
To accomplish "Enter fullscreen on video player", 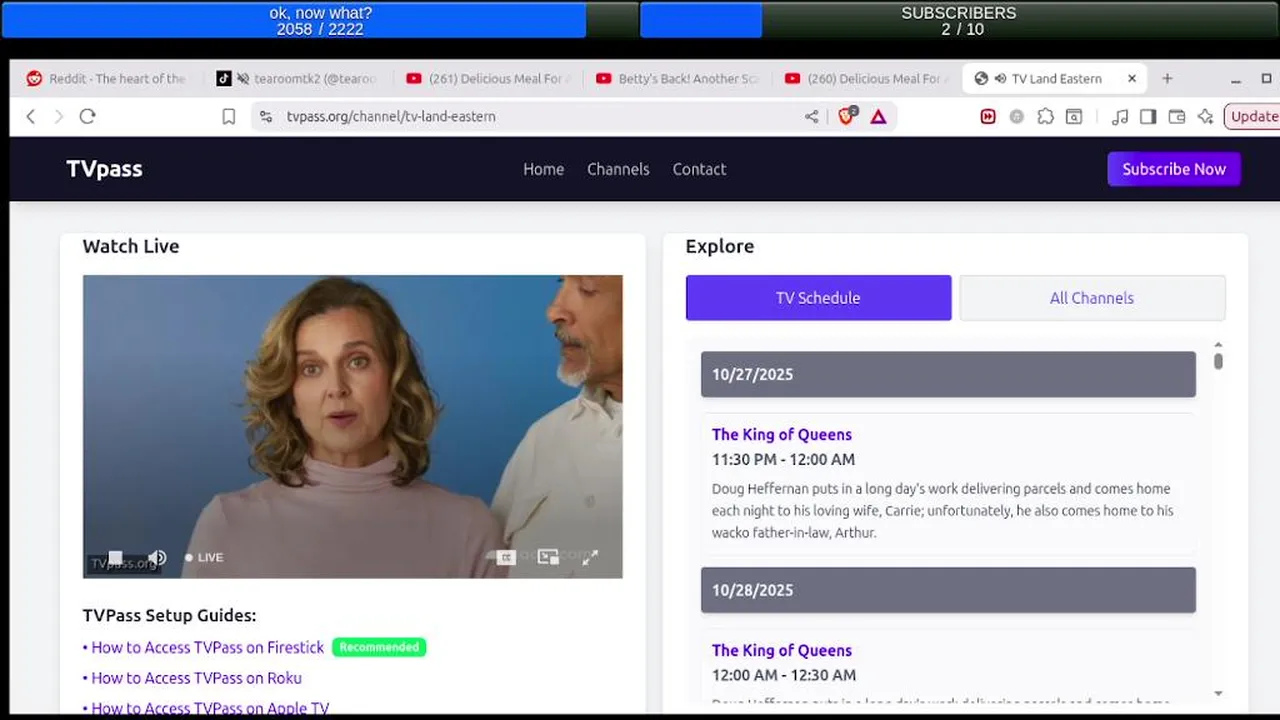I will 590,557.
